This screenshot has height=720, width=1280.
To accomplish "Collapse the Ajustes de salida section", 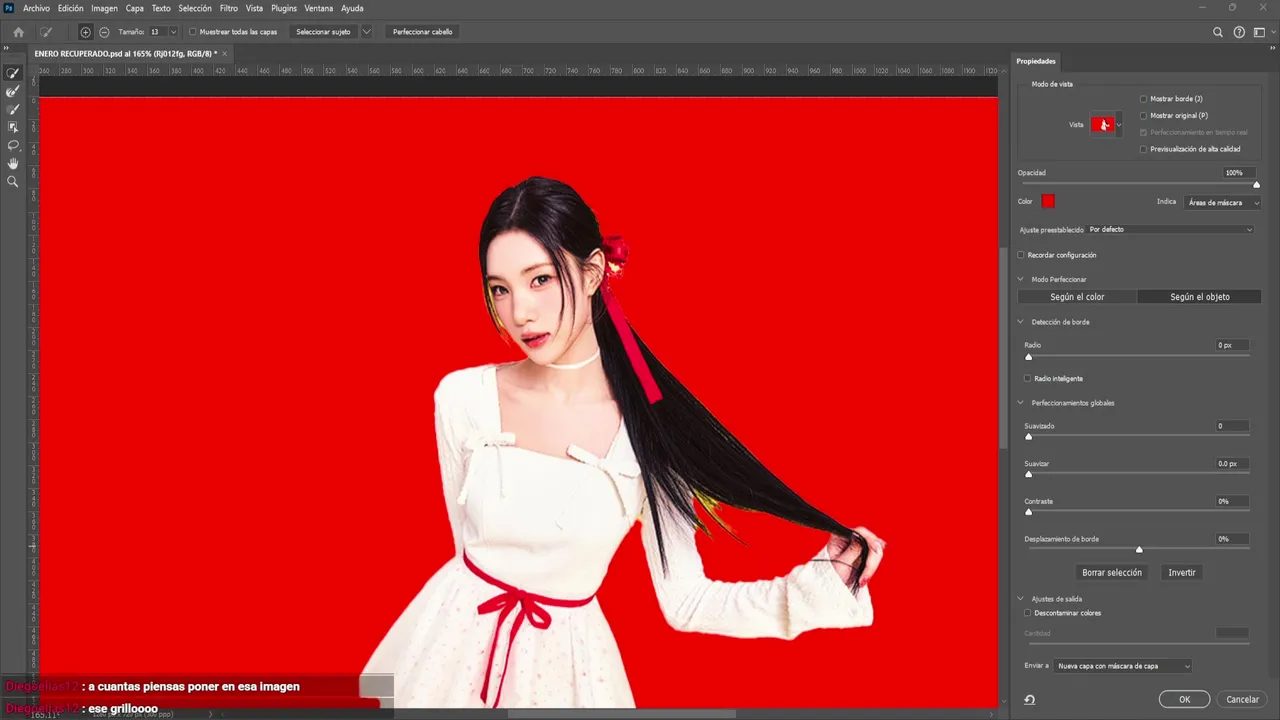I will pyautogui.click(x=1021, y=599).
